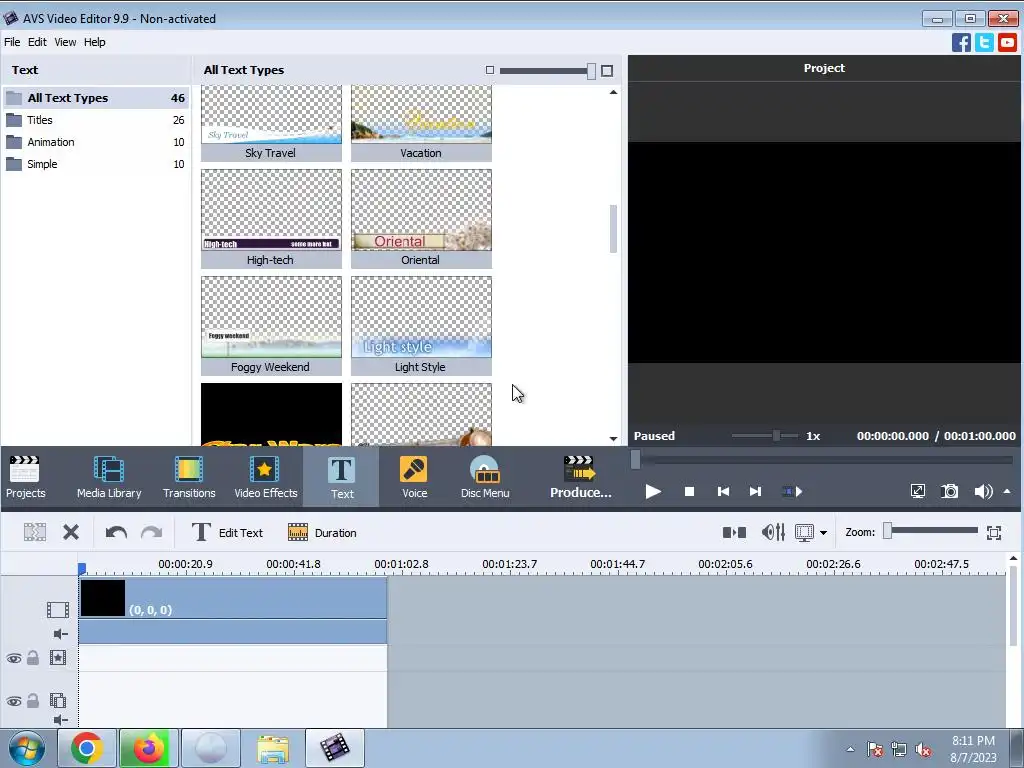Viewport: 1024px width, 768px height.
Task: Select the Oriental text preset
Action: (421, 219)
